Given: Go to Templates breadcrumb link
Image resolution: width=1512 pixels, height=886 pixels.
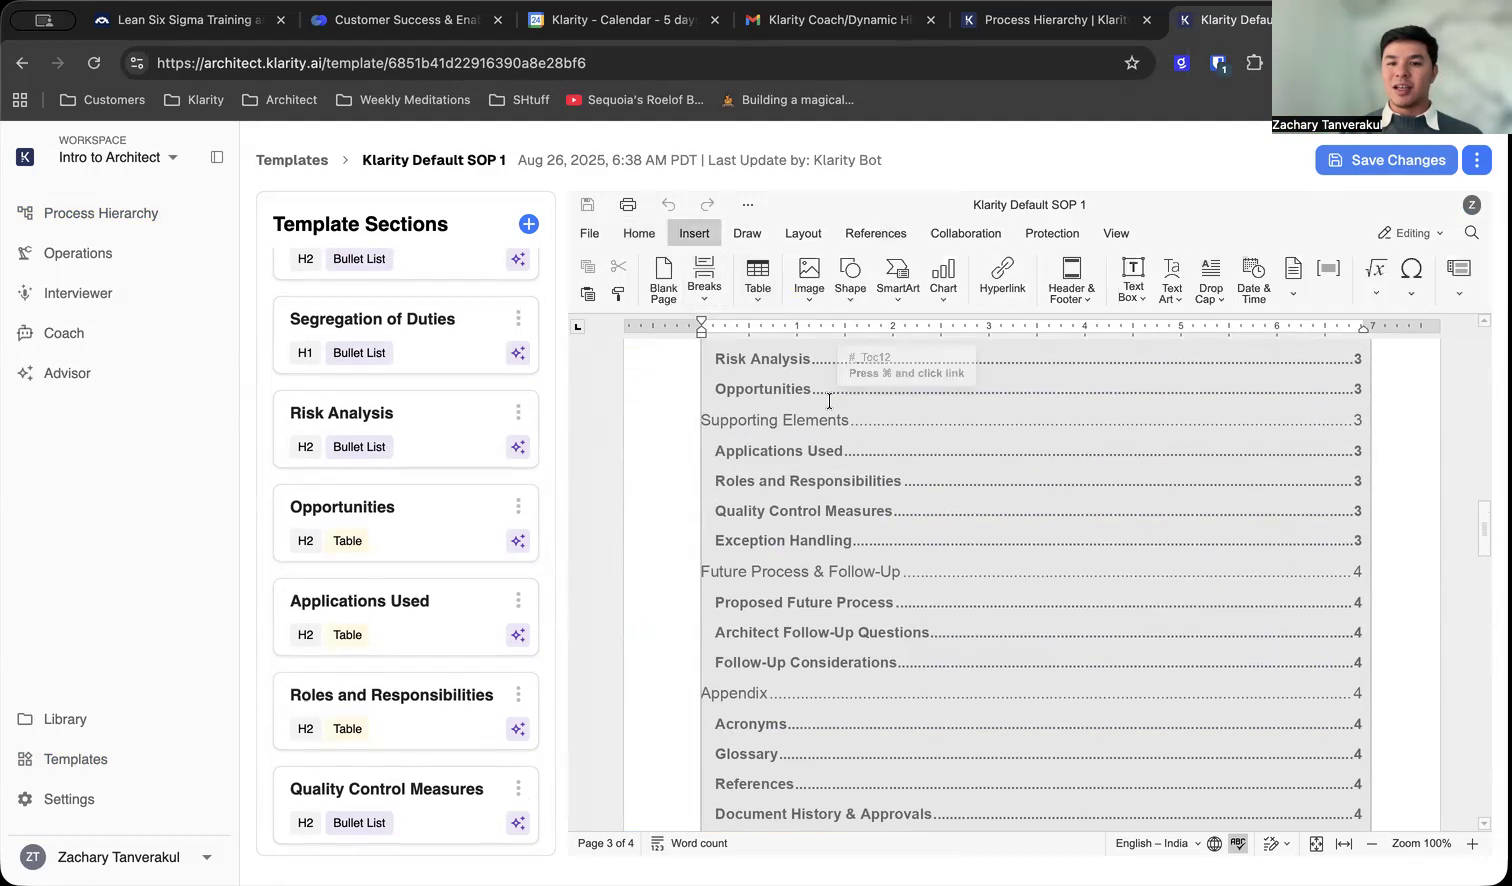Looking at the screenshot, I should (x=292, y=160).
